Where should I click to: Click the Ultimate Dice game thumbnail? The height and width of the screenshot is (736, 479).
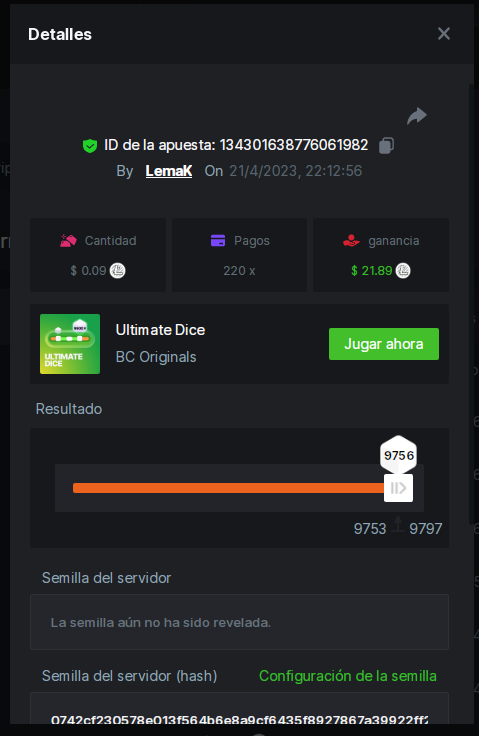pyautogui.click(x=70, y=344)
